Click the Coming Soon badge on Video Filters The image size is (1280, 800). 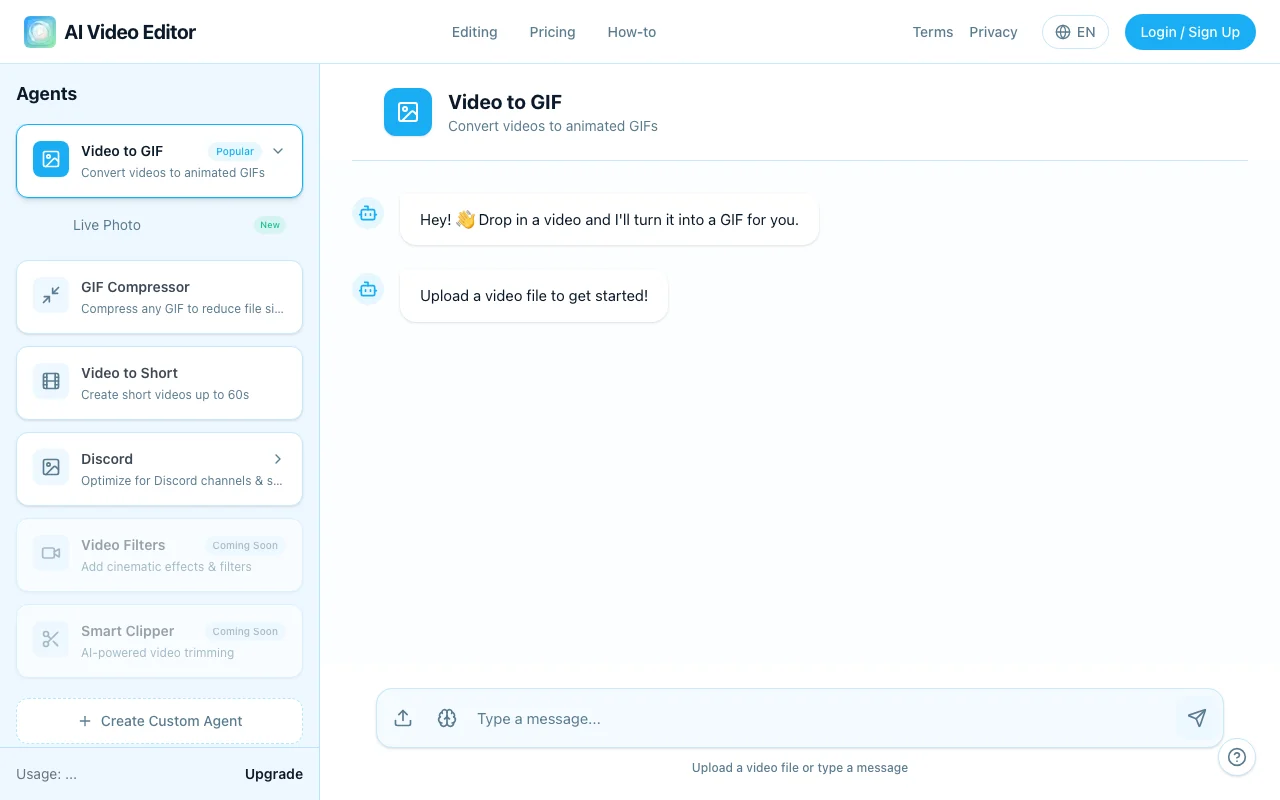tap(245, 545)
